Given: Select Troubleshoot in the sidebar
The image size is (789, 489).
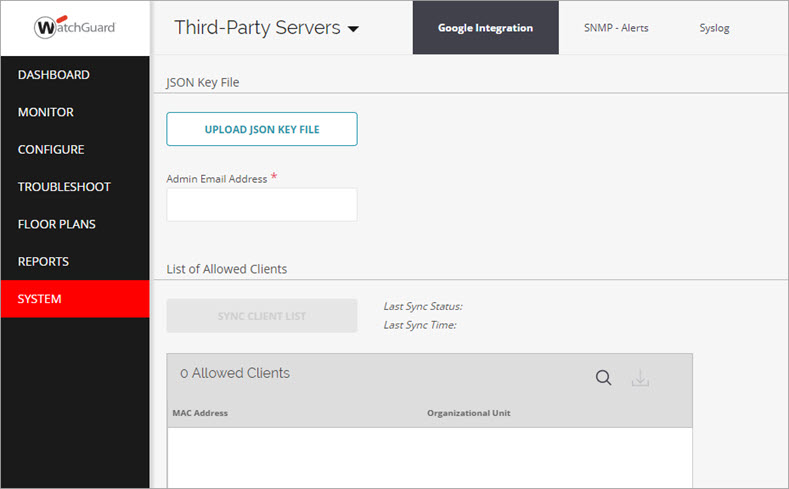Looking at the screenshot, I should [x=64, y=187].
